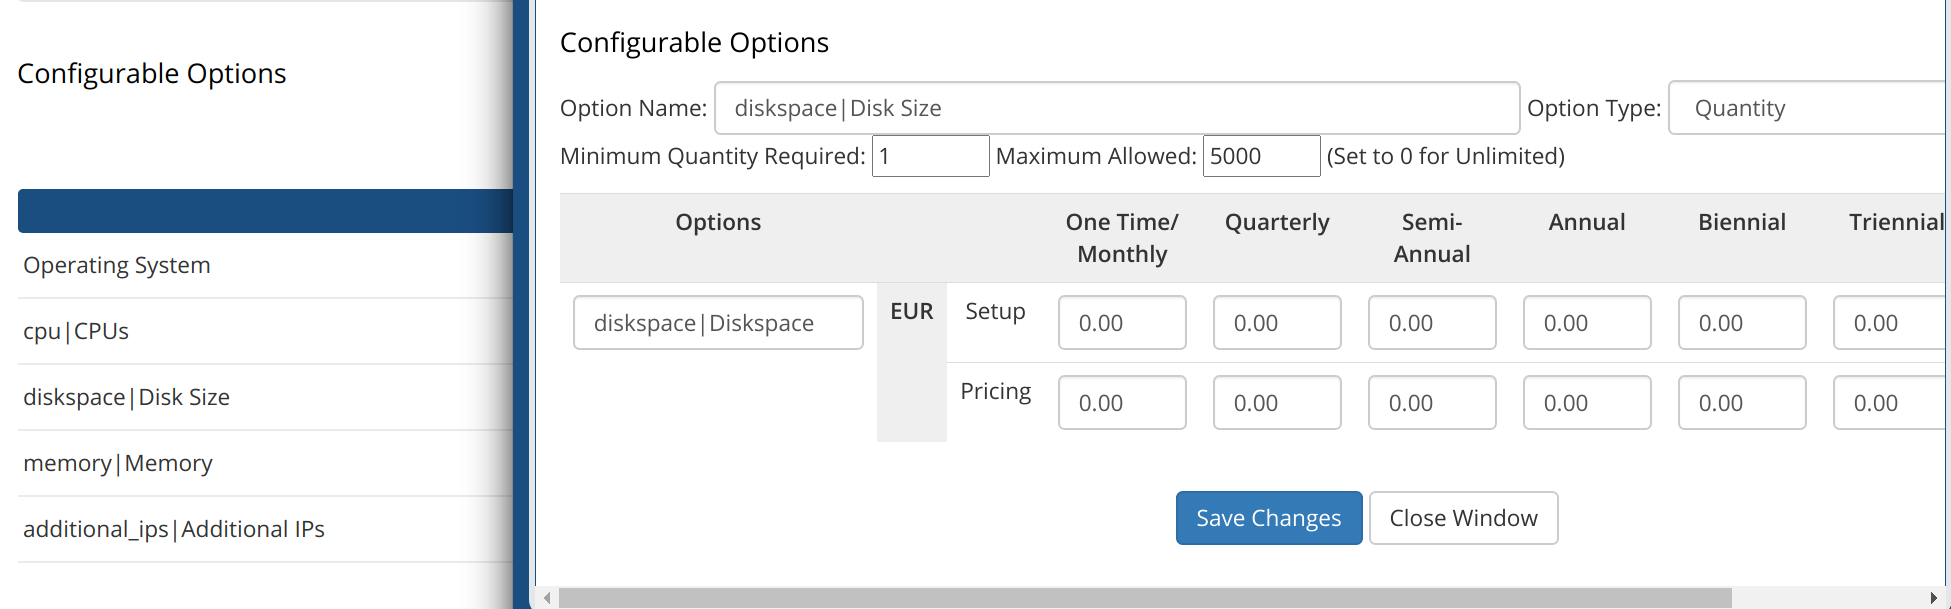Click the scrollbar left arrow
Screen dimensions: 1951x609
pyautogui.click(x=547, y=598)
